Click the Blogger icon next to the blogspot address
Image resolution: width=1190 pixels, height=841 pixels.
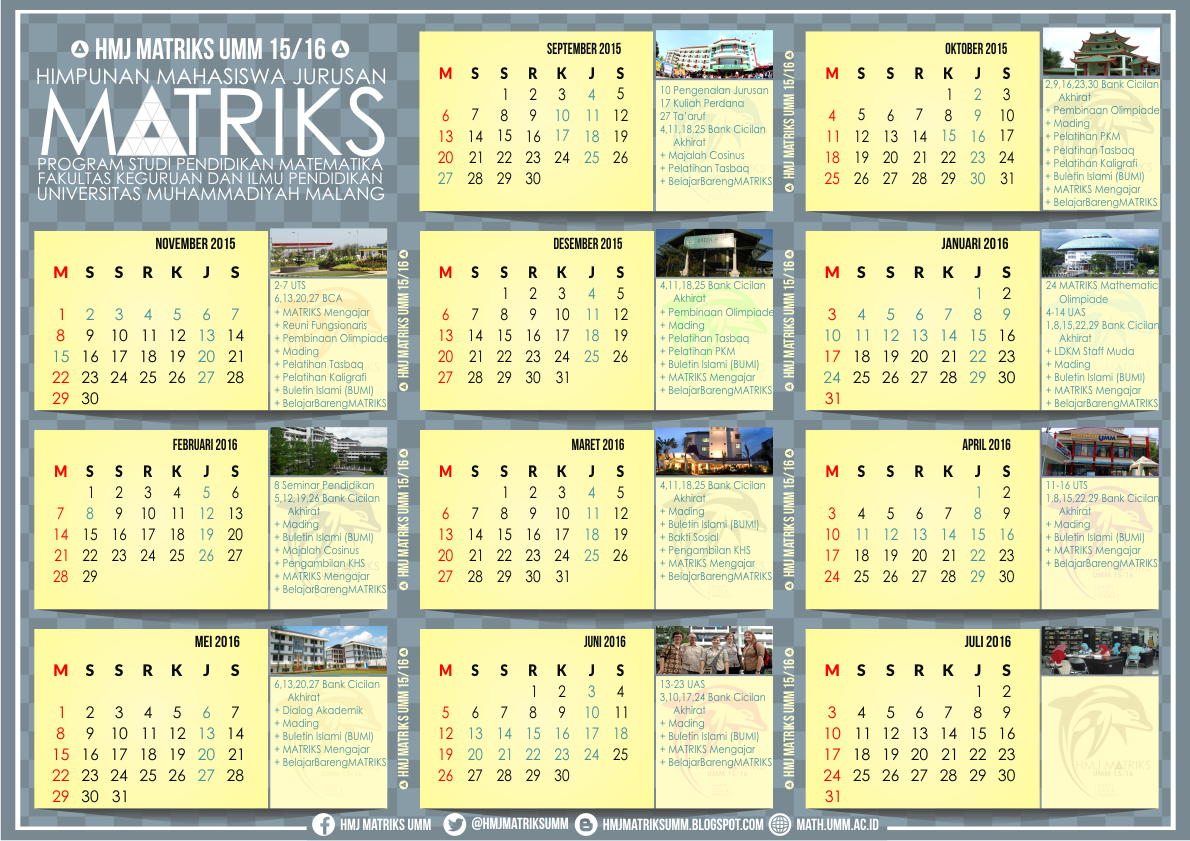pos(585,827)
